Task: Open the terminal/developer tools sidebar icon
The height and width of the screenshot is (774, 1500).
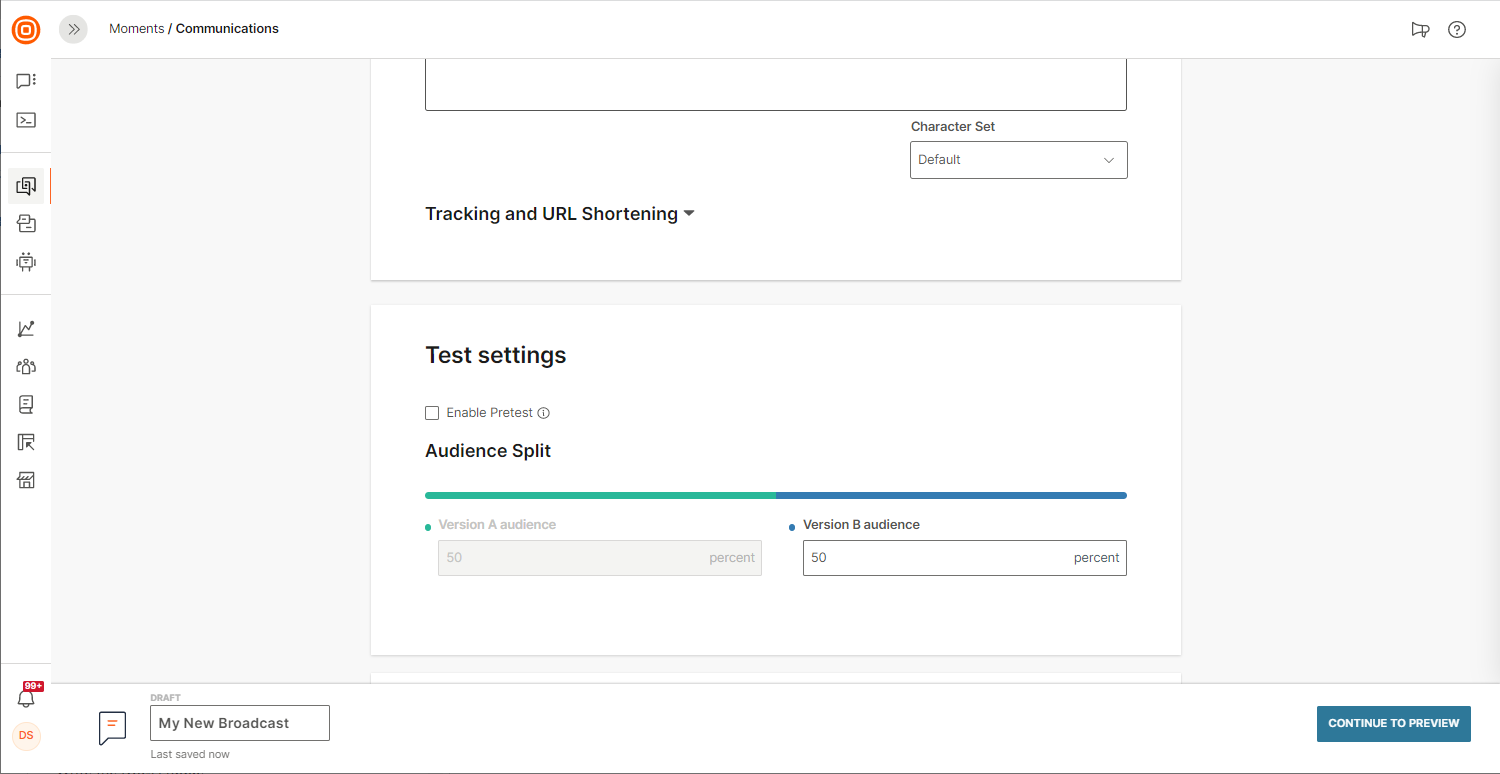Action: tap(26, 120)
